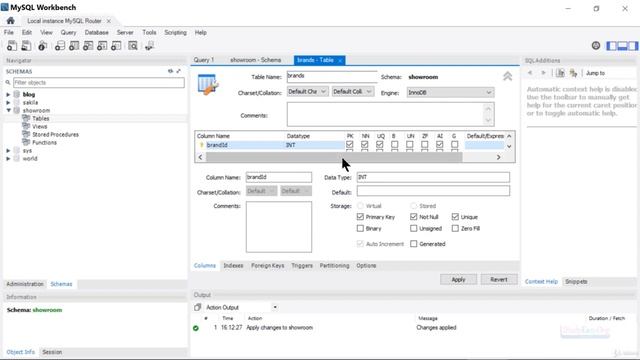The height and width of the screenshot is (360, 640).
Task: Go to the Workbench home screen icon
Action: pos(11,20)
